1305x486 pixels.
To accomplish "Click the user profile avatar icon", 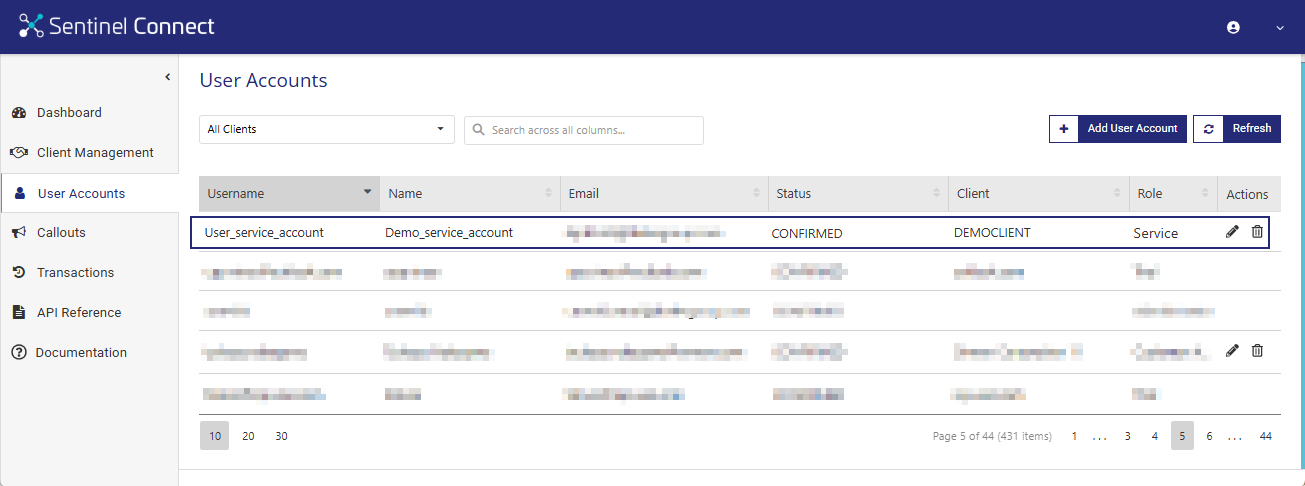I will click(x=1233, y=28).
